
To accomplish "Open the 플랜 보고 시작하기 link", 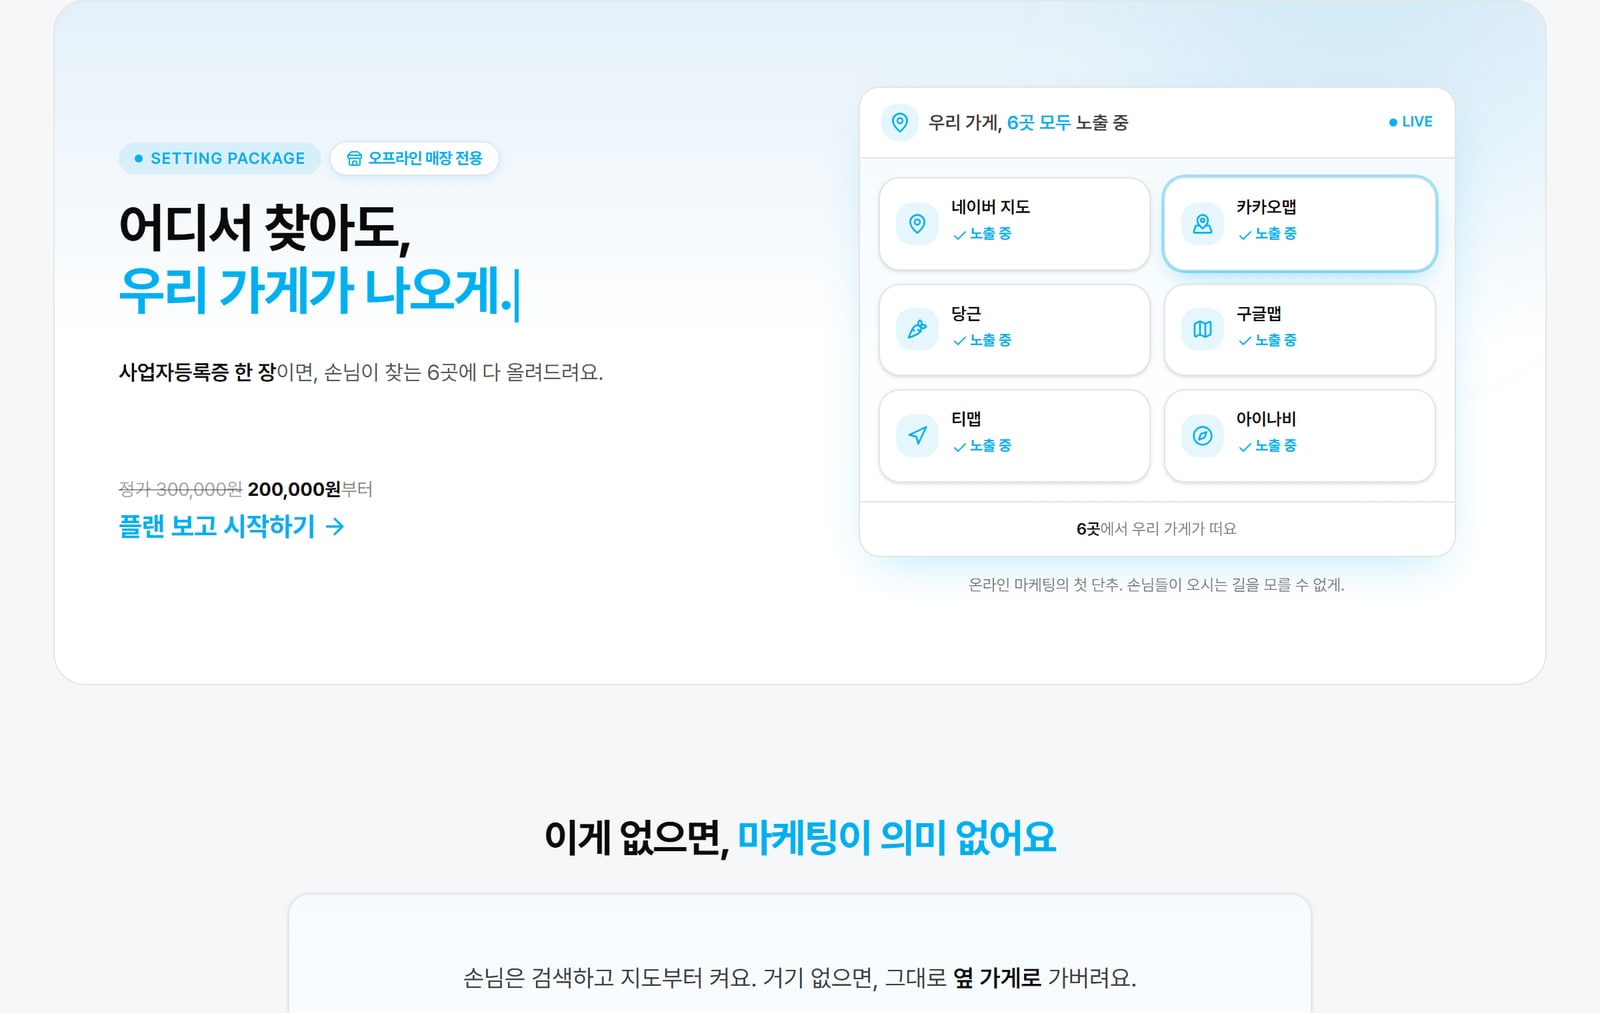I will (x=231, y=526).
